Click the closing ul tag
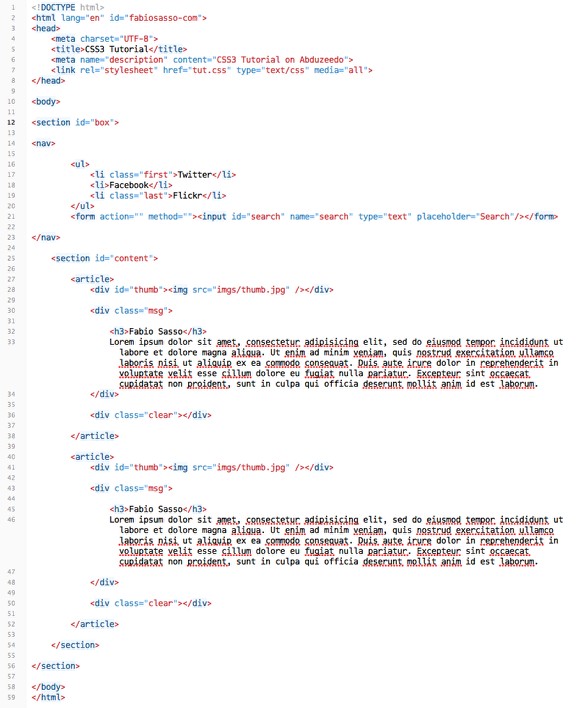This screenshot has width=580, height=708. (82, 206)
